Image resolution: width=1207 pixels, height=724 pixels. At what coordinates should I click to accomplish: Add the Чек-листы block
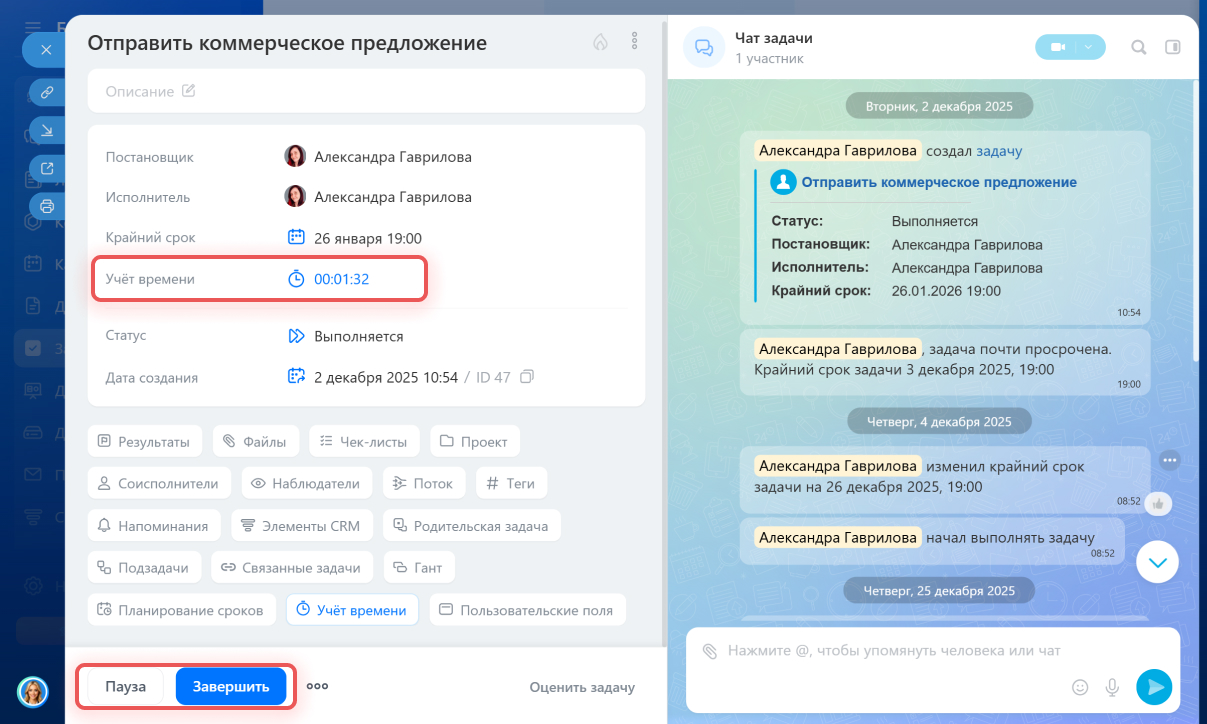(364, 441)
